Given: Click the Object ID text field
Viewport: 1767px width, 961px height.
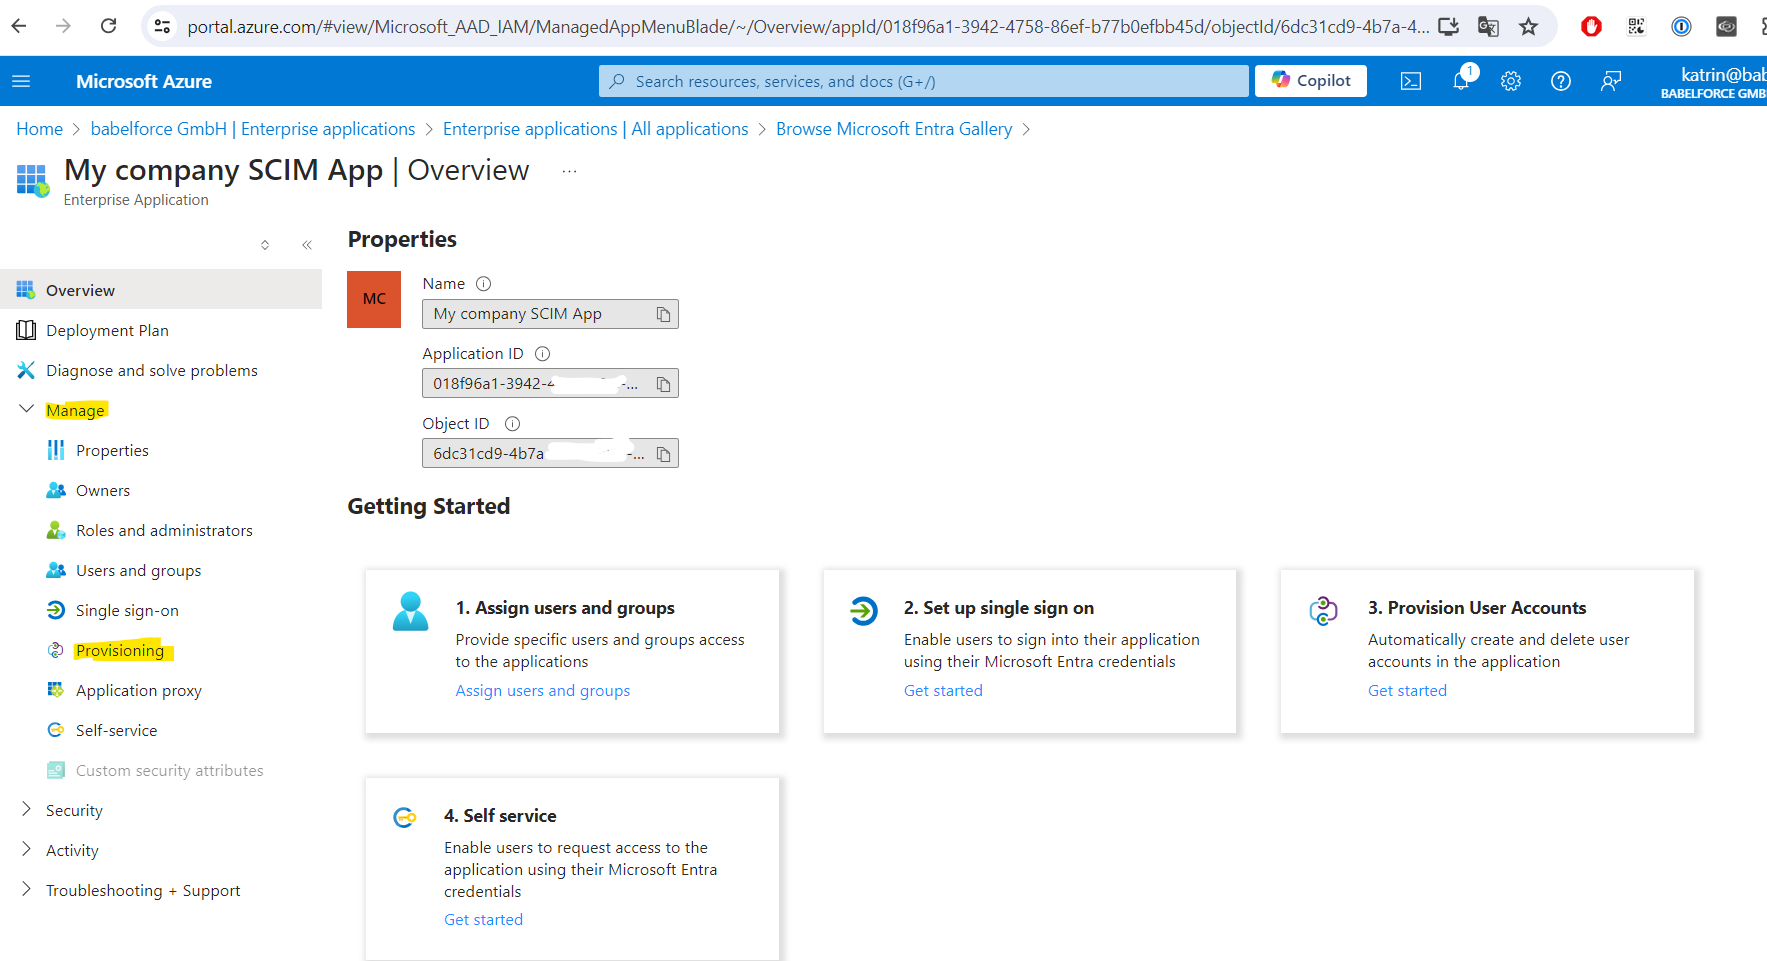Looking at the screenshot, I should pos(550,454).
